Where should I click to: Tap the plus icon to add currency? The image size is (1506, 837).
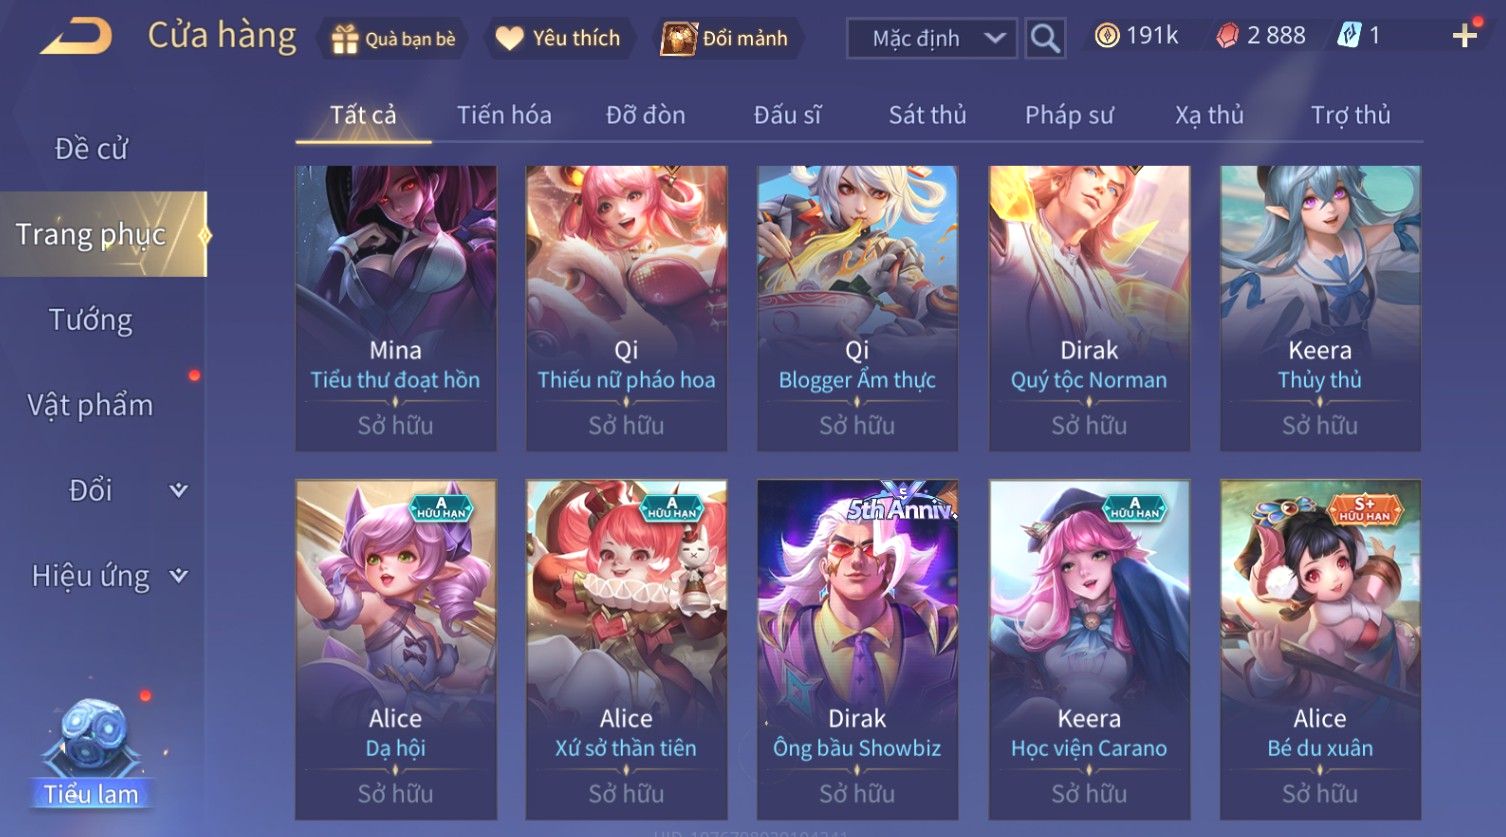tap(1465, 36)
